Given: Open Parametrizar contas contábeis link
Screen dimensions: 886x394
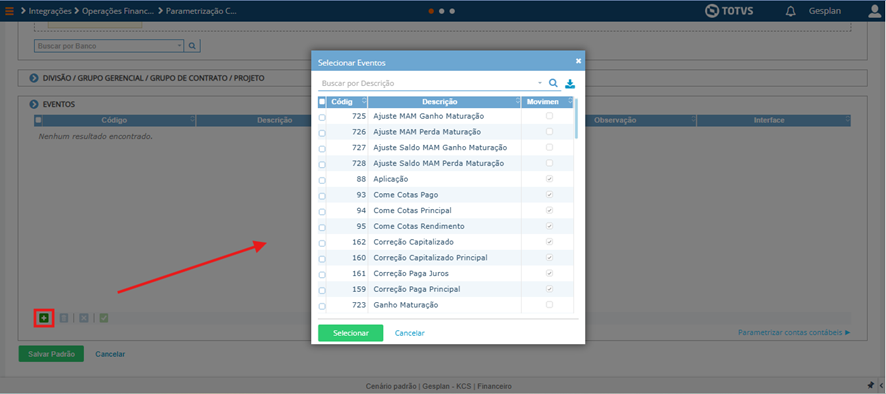Looking at the screenshot, I should tap(794, 332).
